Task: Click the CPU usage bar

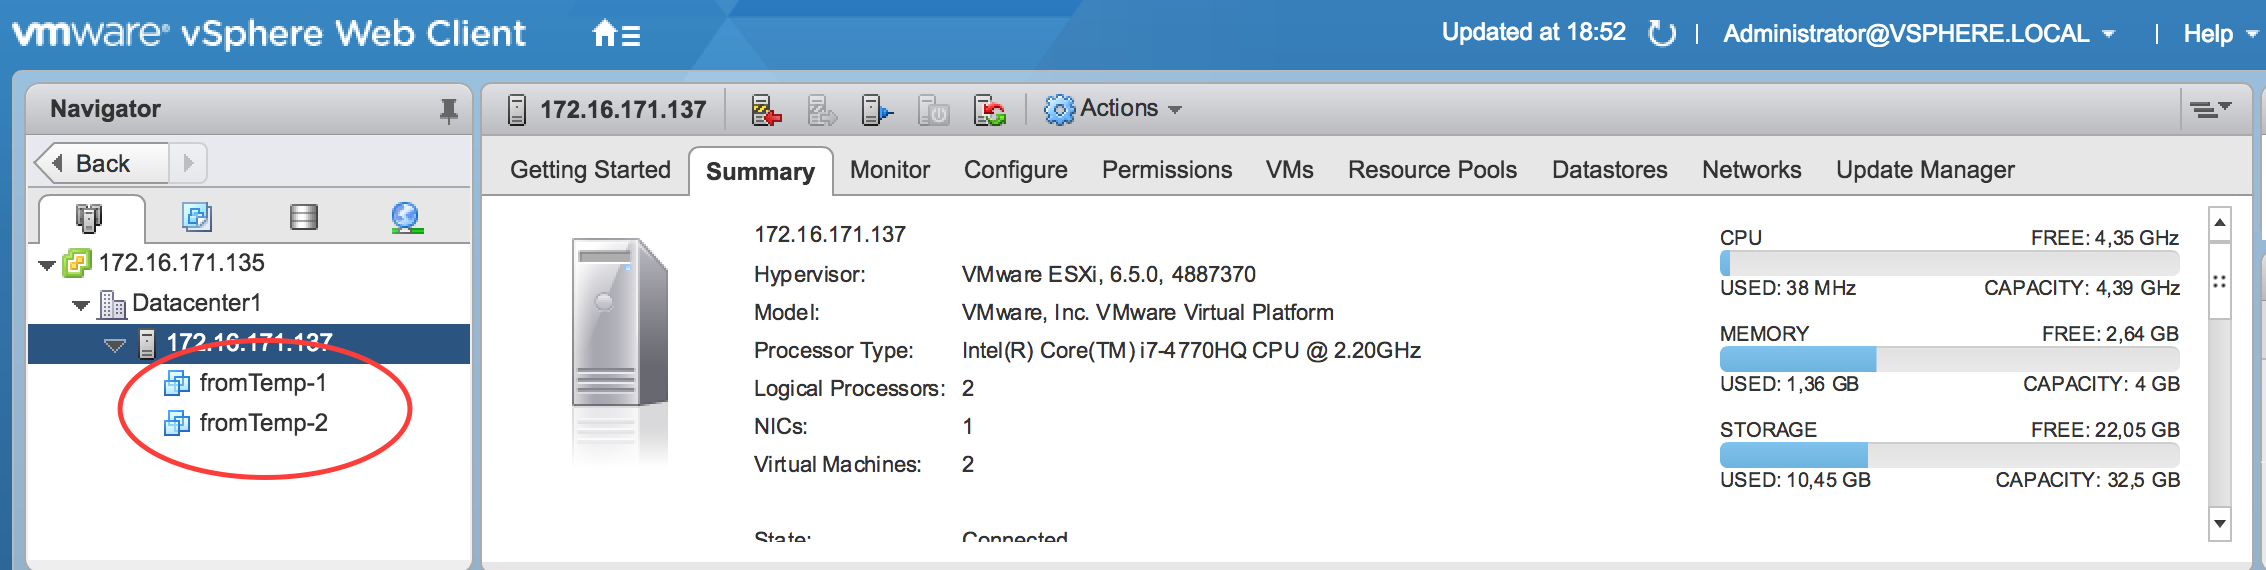Action: pos(1949,264)
